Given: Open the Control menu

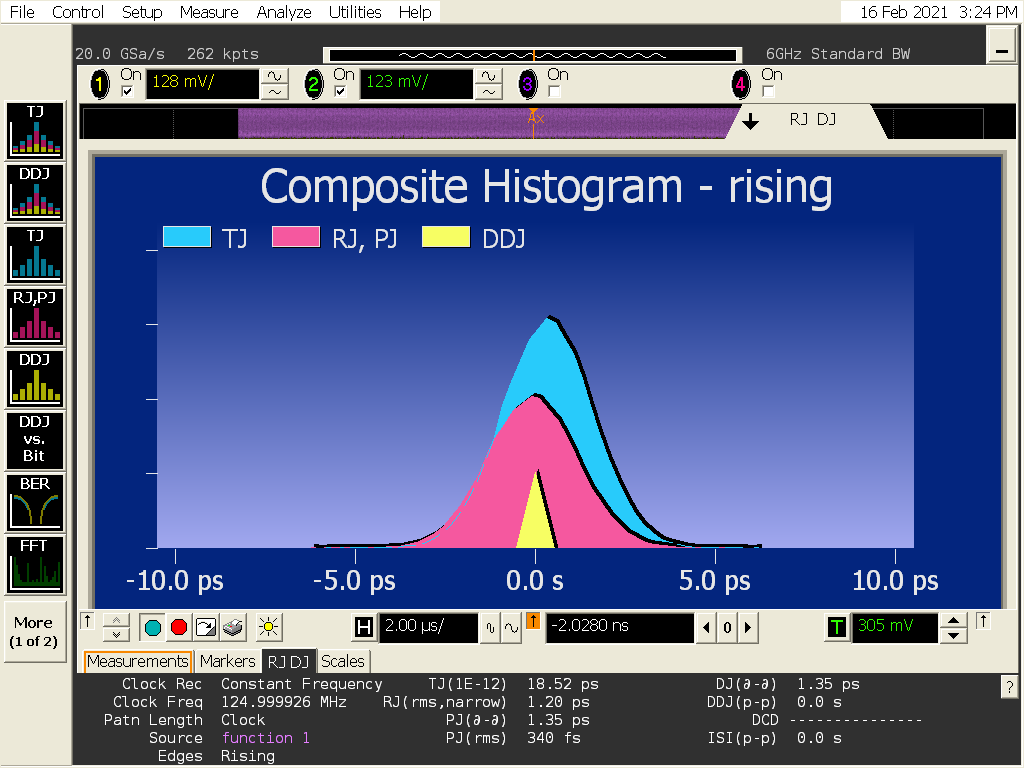Looking at the screenshot, I should 78,12.
